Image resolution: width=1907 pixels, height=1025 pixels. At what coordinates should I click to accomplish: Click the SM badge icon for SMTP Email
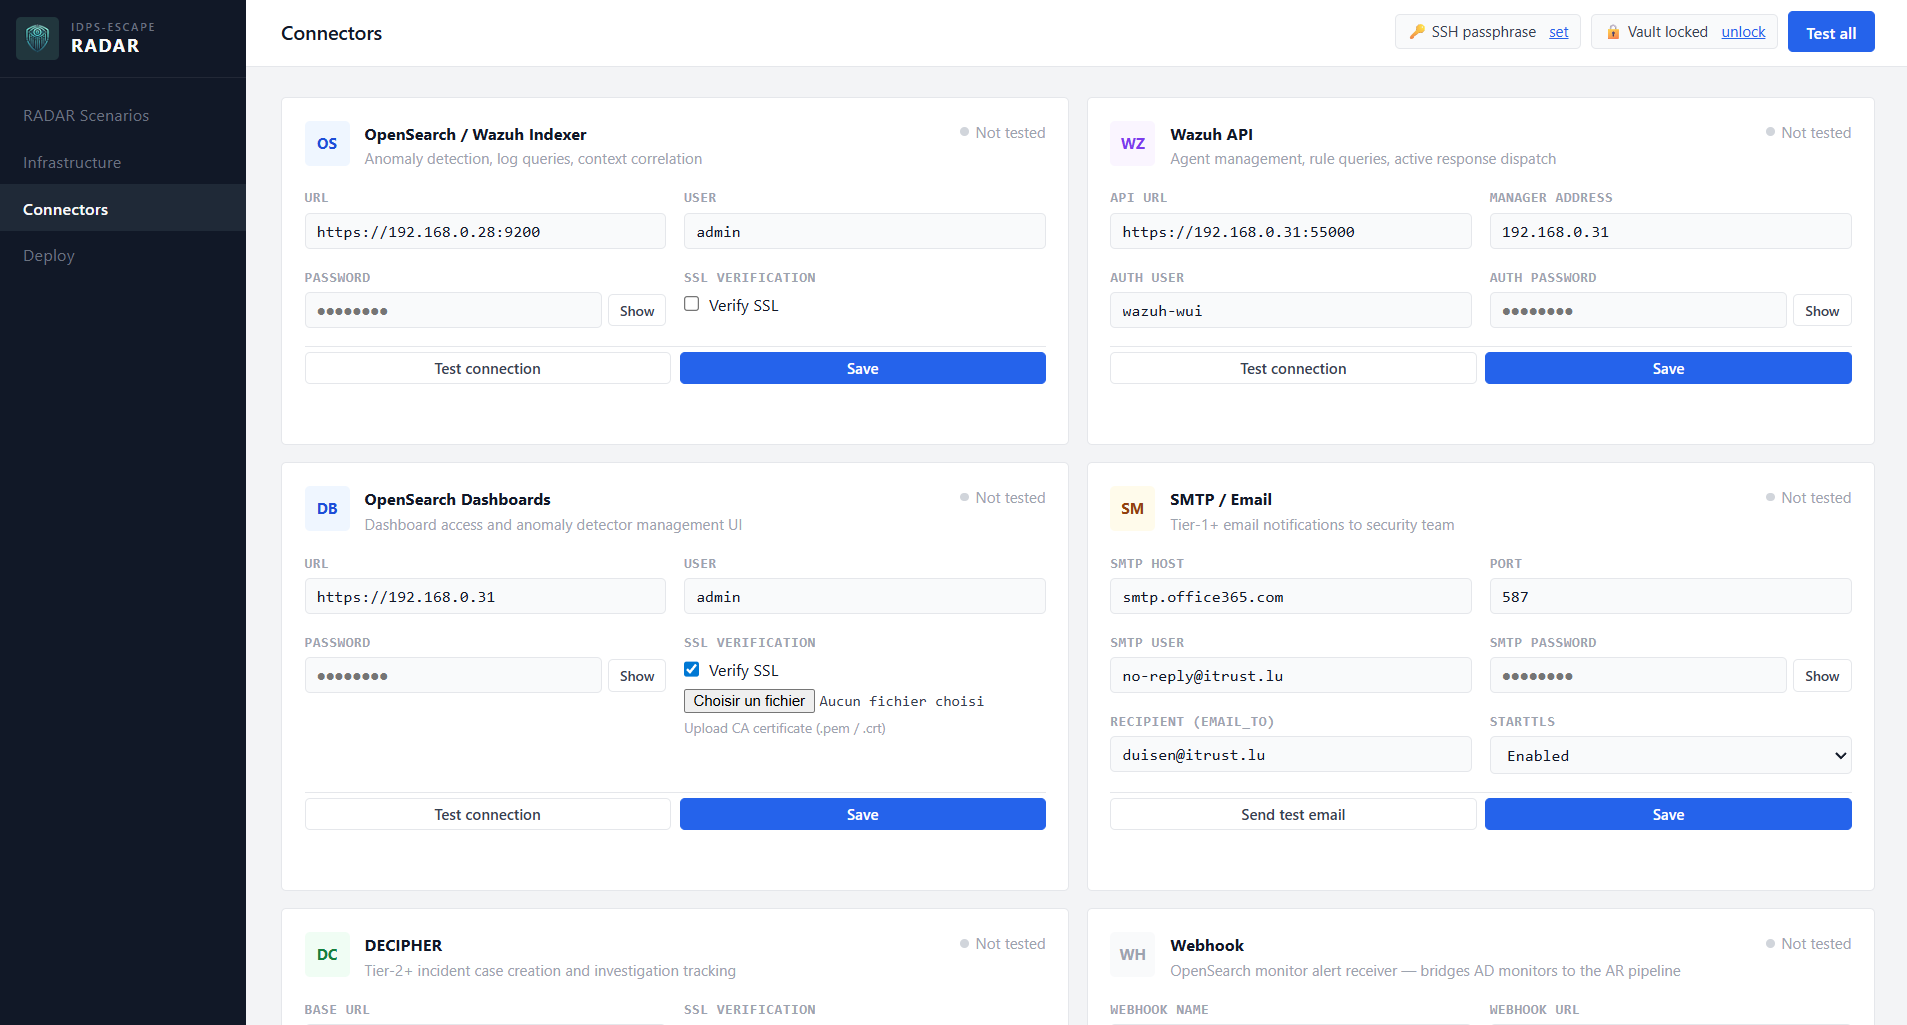(1133, 508)
